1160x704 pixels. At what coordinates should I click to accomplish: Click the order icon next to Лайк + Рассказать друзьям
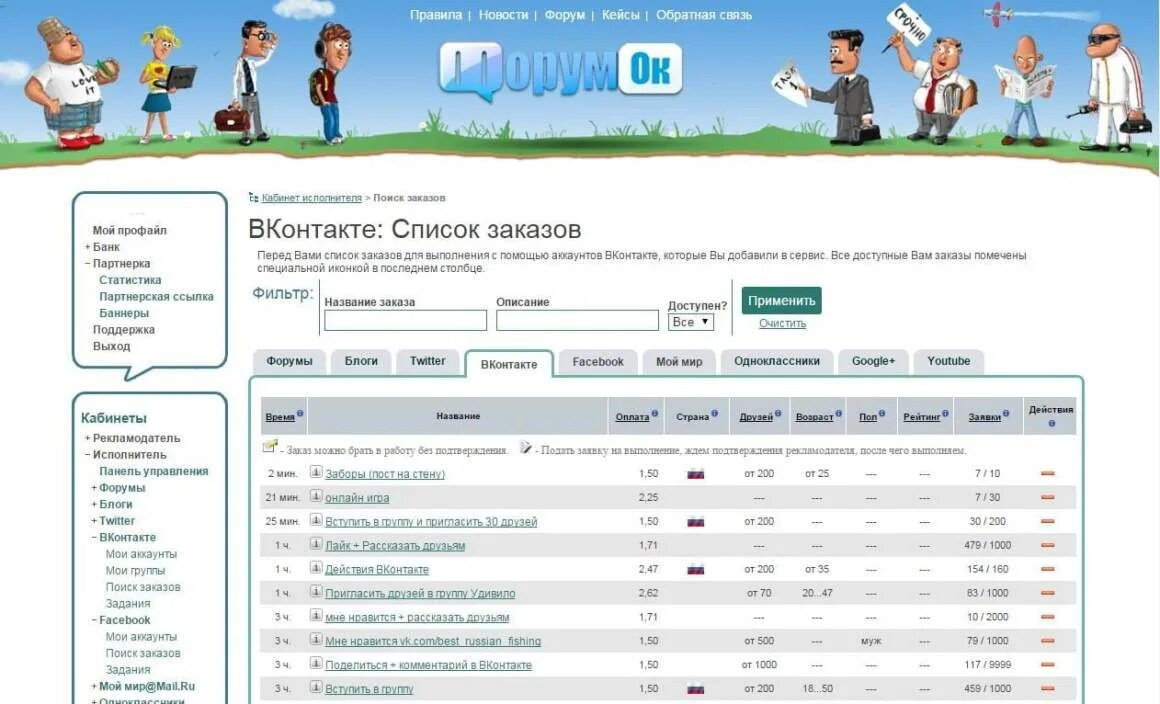(316, 544)
